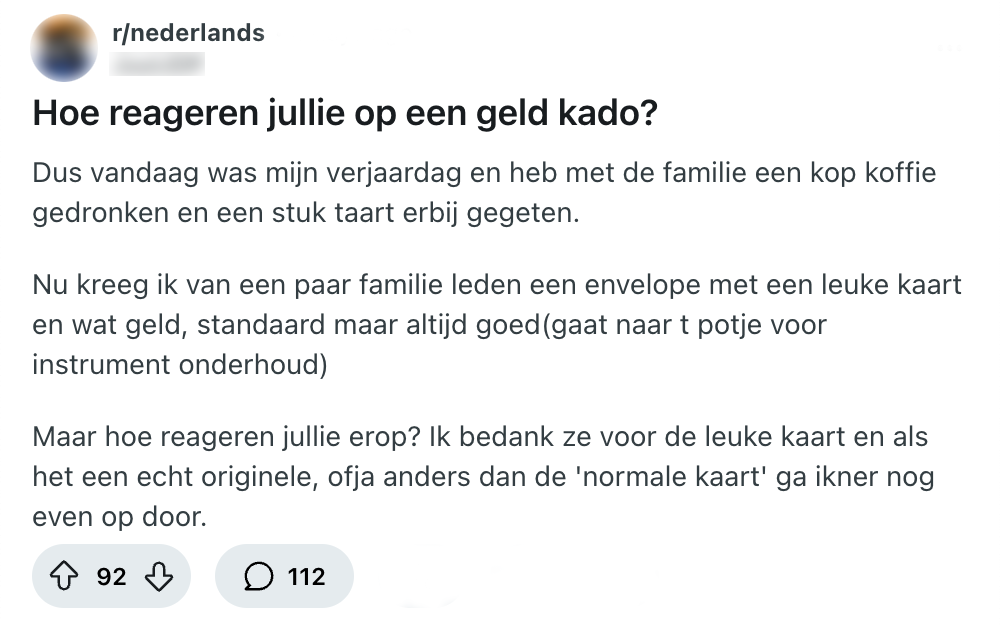Open the blurred author username below r/nederlands

click(x=158, y=65)
